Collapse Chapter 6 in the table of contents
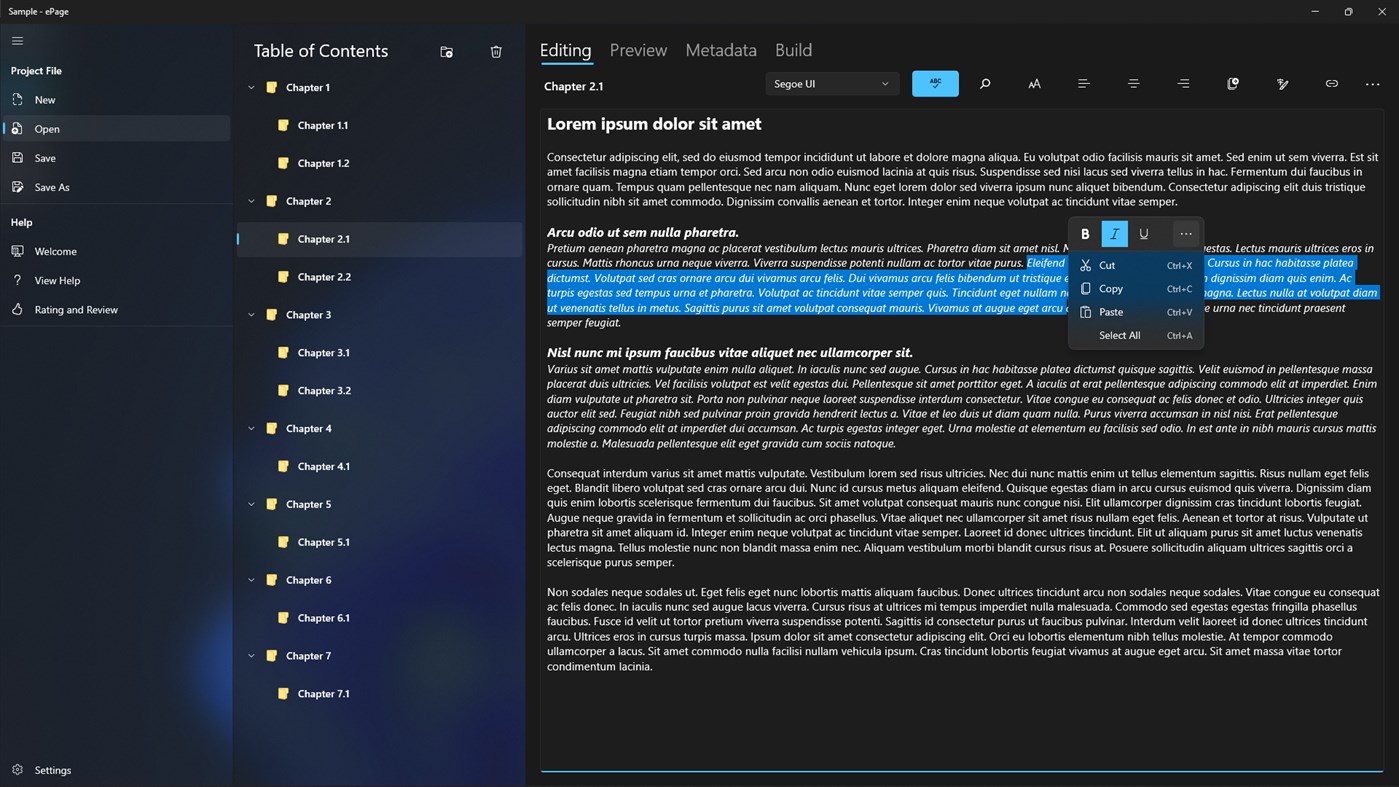Image resolution: width=1399 pixels, height=787 pixels. click(x=251, y=579)
